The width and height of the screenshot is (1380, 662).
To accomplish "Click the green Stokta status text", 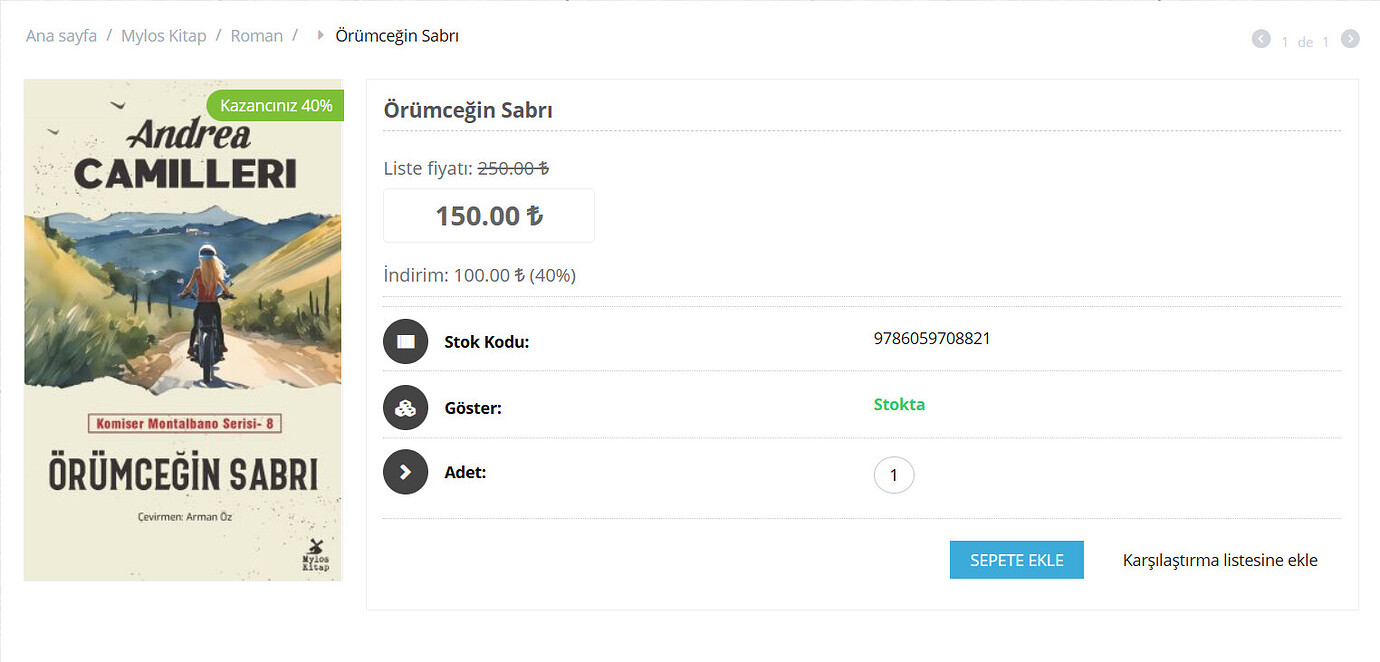I will point(899,405).
